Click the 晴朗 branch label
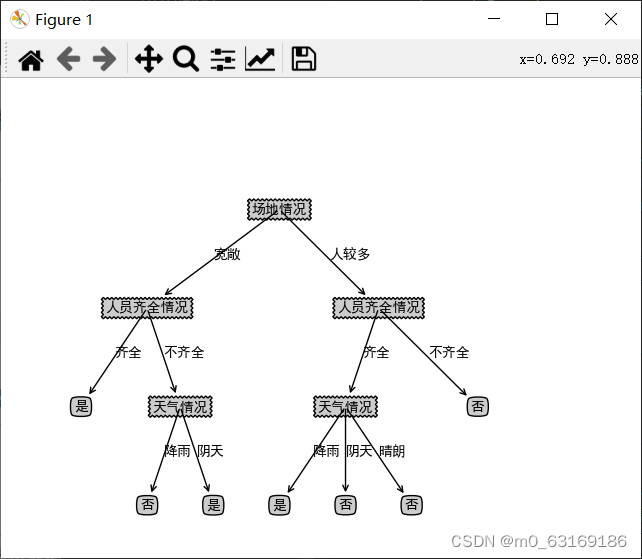Image resolution: width=642 pixels, height=559 pixels. click(392, 451)
